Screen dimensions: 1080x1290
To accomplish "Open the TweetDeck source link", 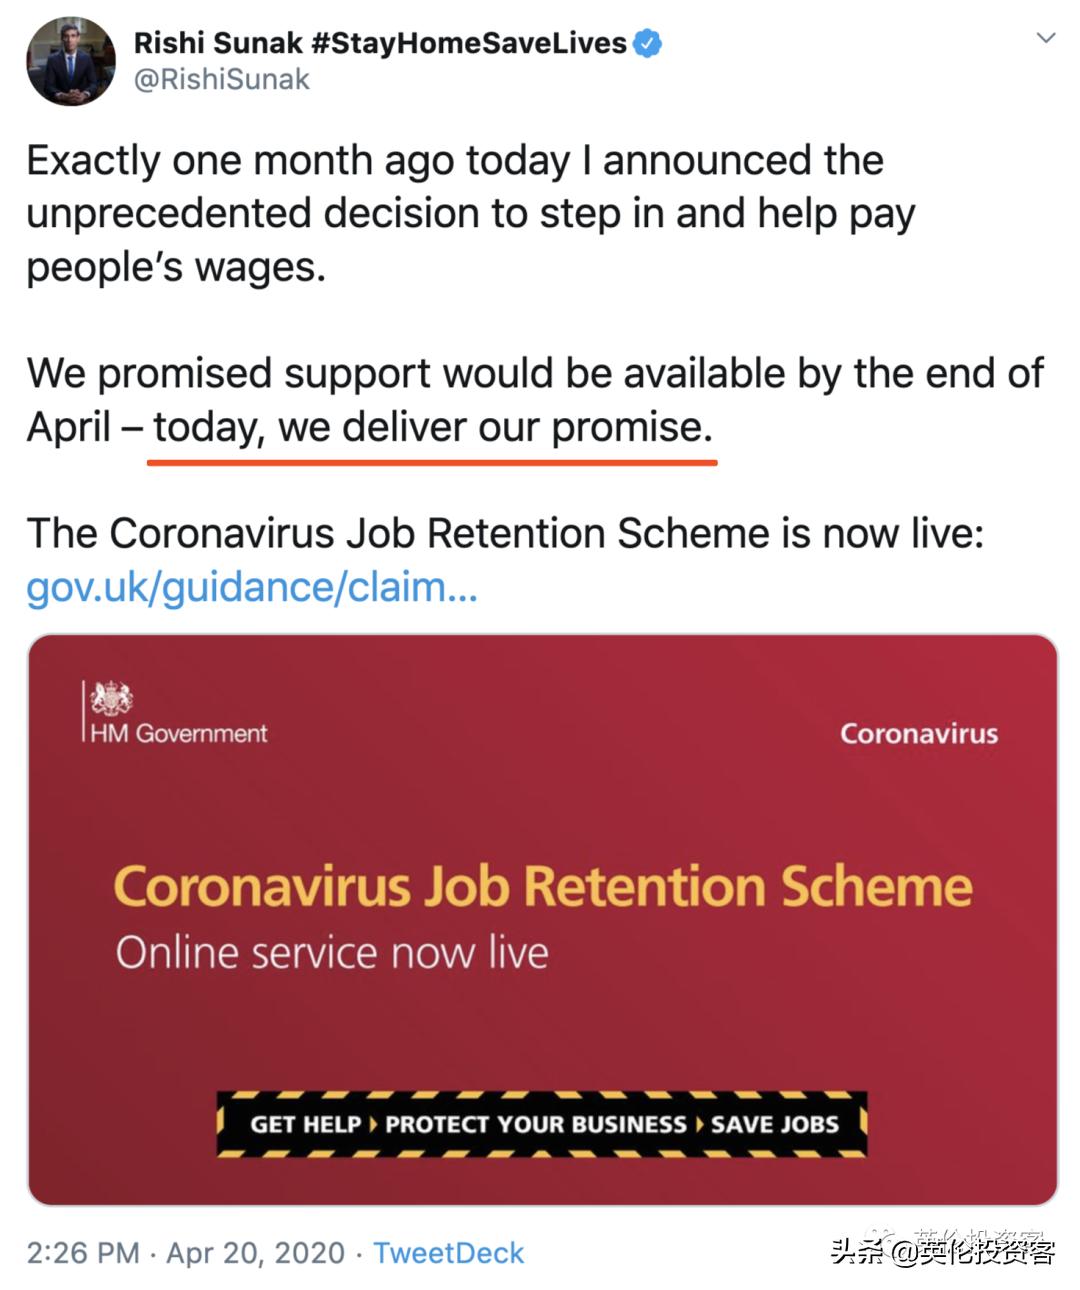I will [x=448, y=1253].
